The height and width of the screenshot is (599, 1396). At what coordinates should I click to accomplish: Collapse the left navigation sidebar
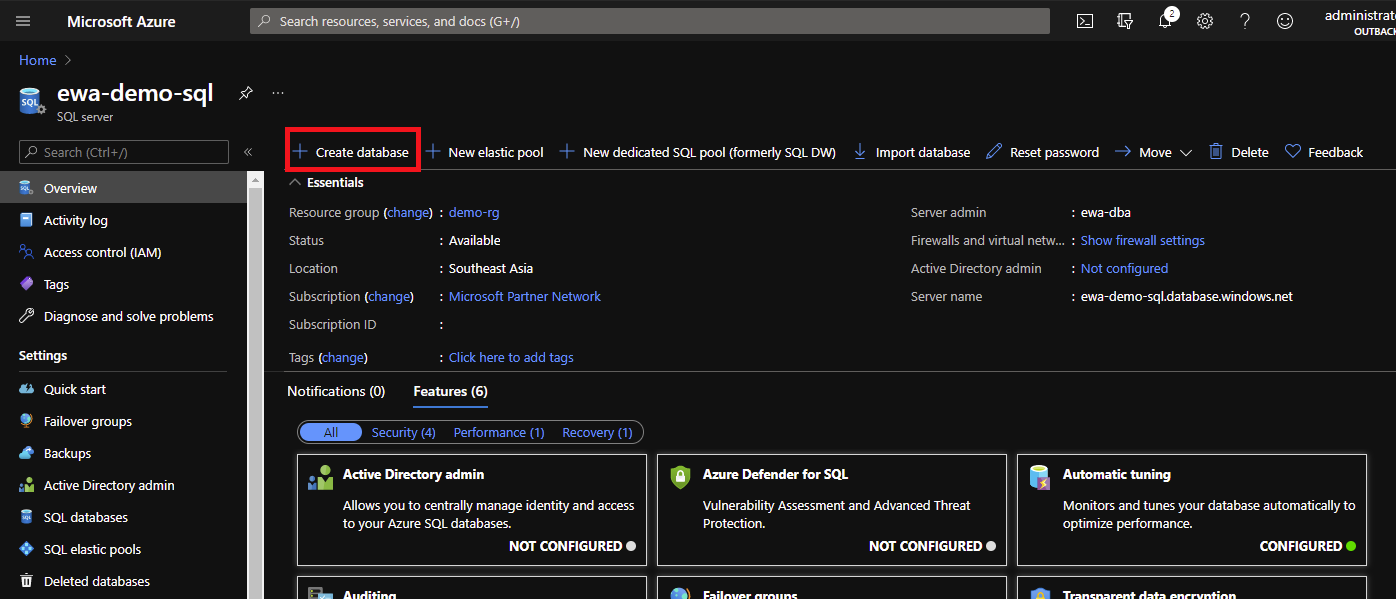(248, 152)
